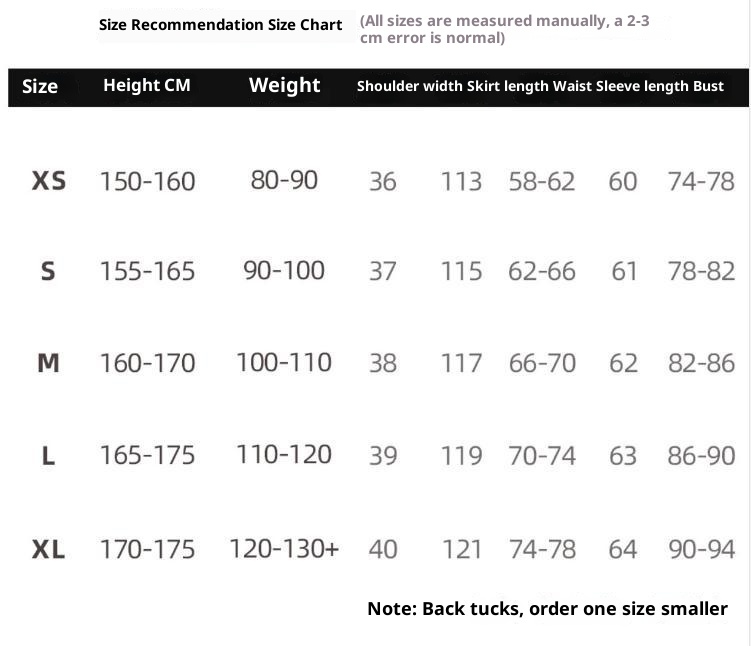Image resolution: width=751 pixels, height=646 pixels.
Task: Click the Bust header text
Action: (708, 86)
